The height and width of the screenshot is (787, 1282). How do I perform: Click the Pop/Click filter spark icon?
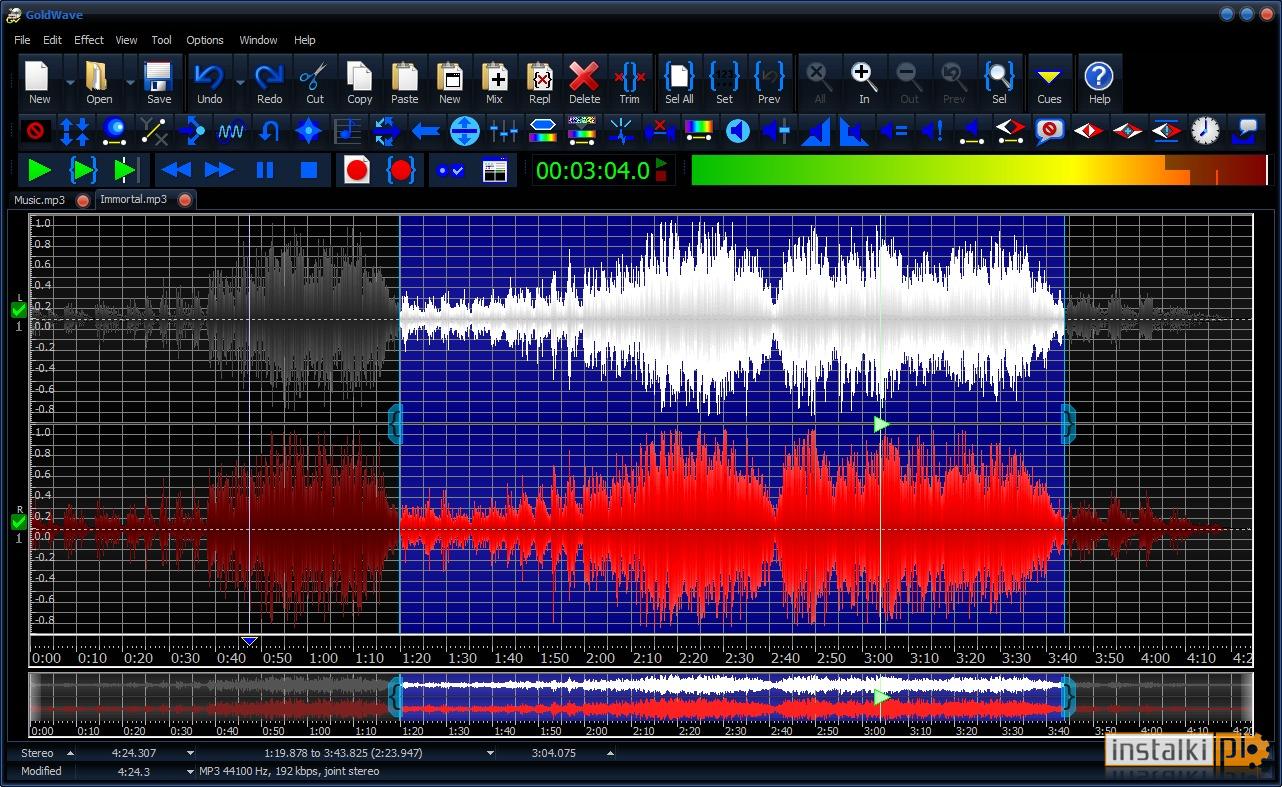point(620,130)
